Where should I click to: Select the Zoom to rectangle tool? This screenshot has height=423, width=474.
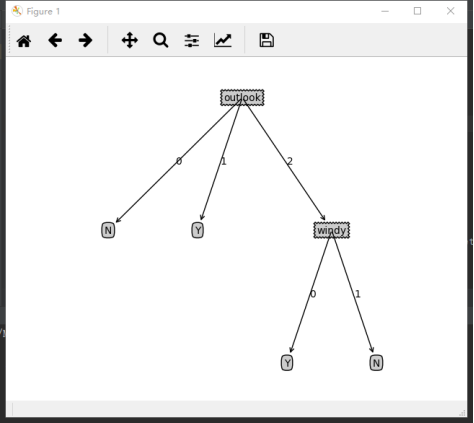161,41
